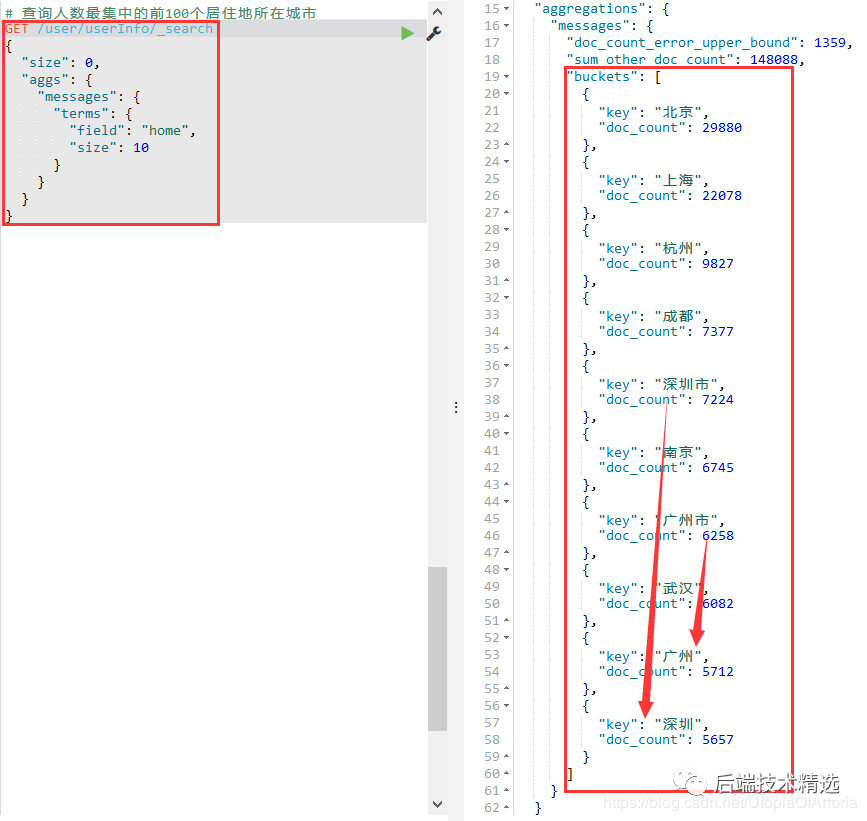Click the "size": 0 line in the query
This screenshot has height=821, width=867.
pyautogui.click(x=61, y=63)
